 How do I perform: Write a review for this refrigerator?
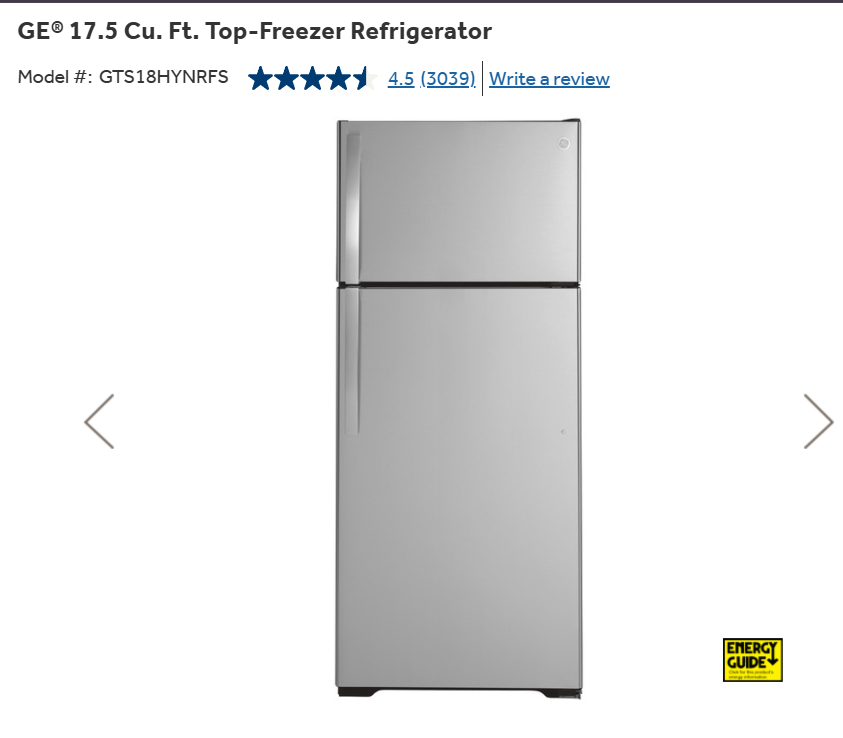(x=549, y=79)
